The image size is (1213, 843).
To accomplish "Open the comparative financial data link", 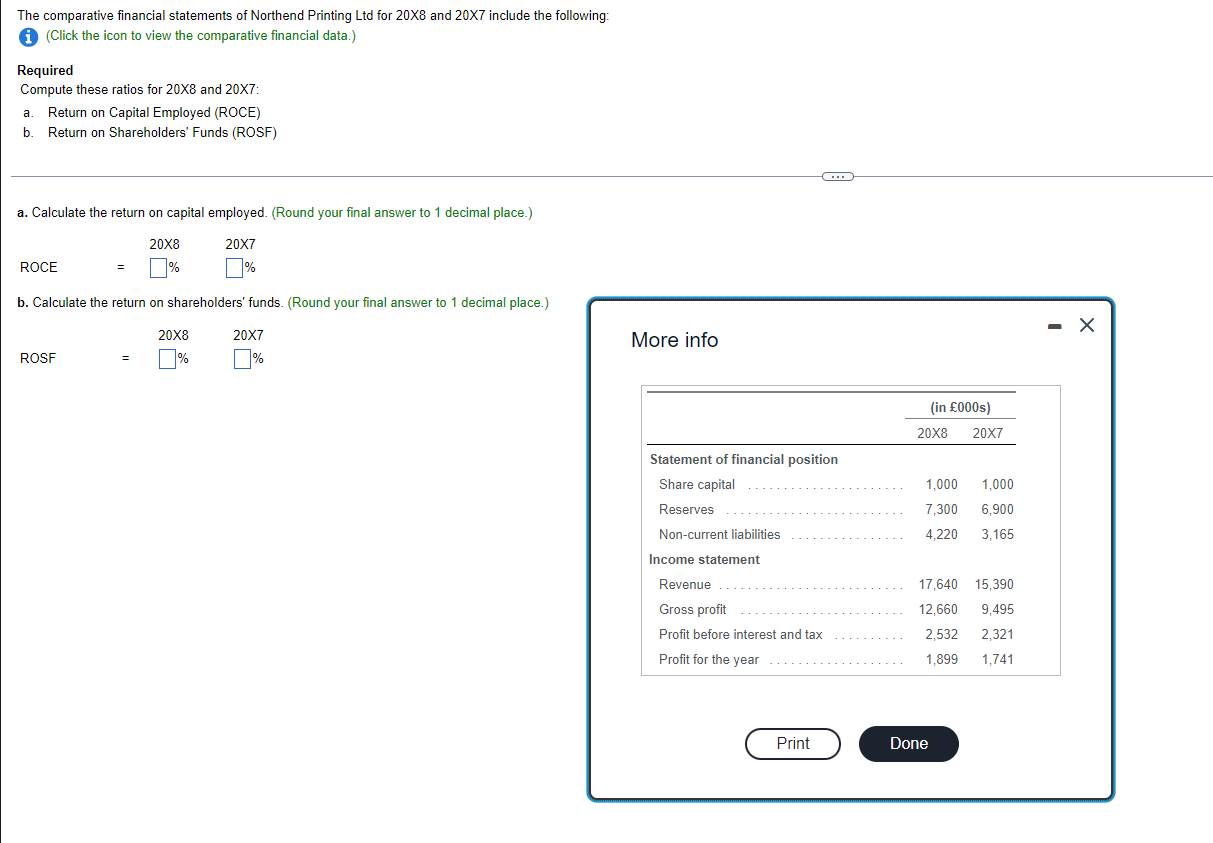I will pos(200,36).
